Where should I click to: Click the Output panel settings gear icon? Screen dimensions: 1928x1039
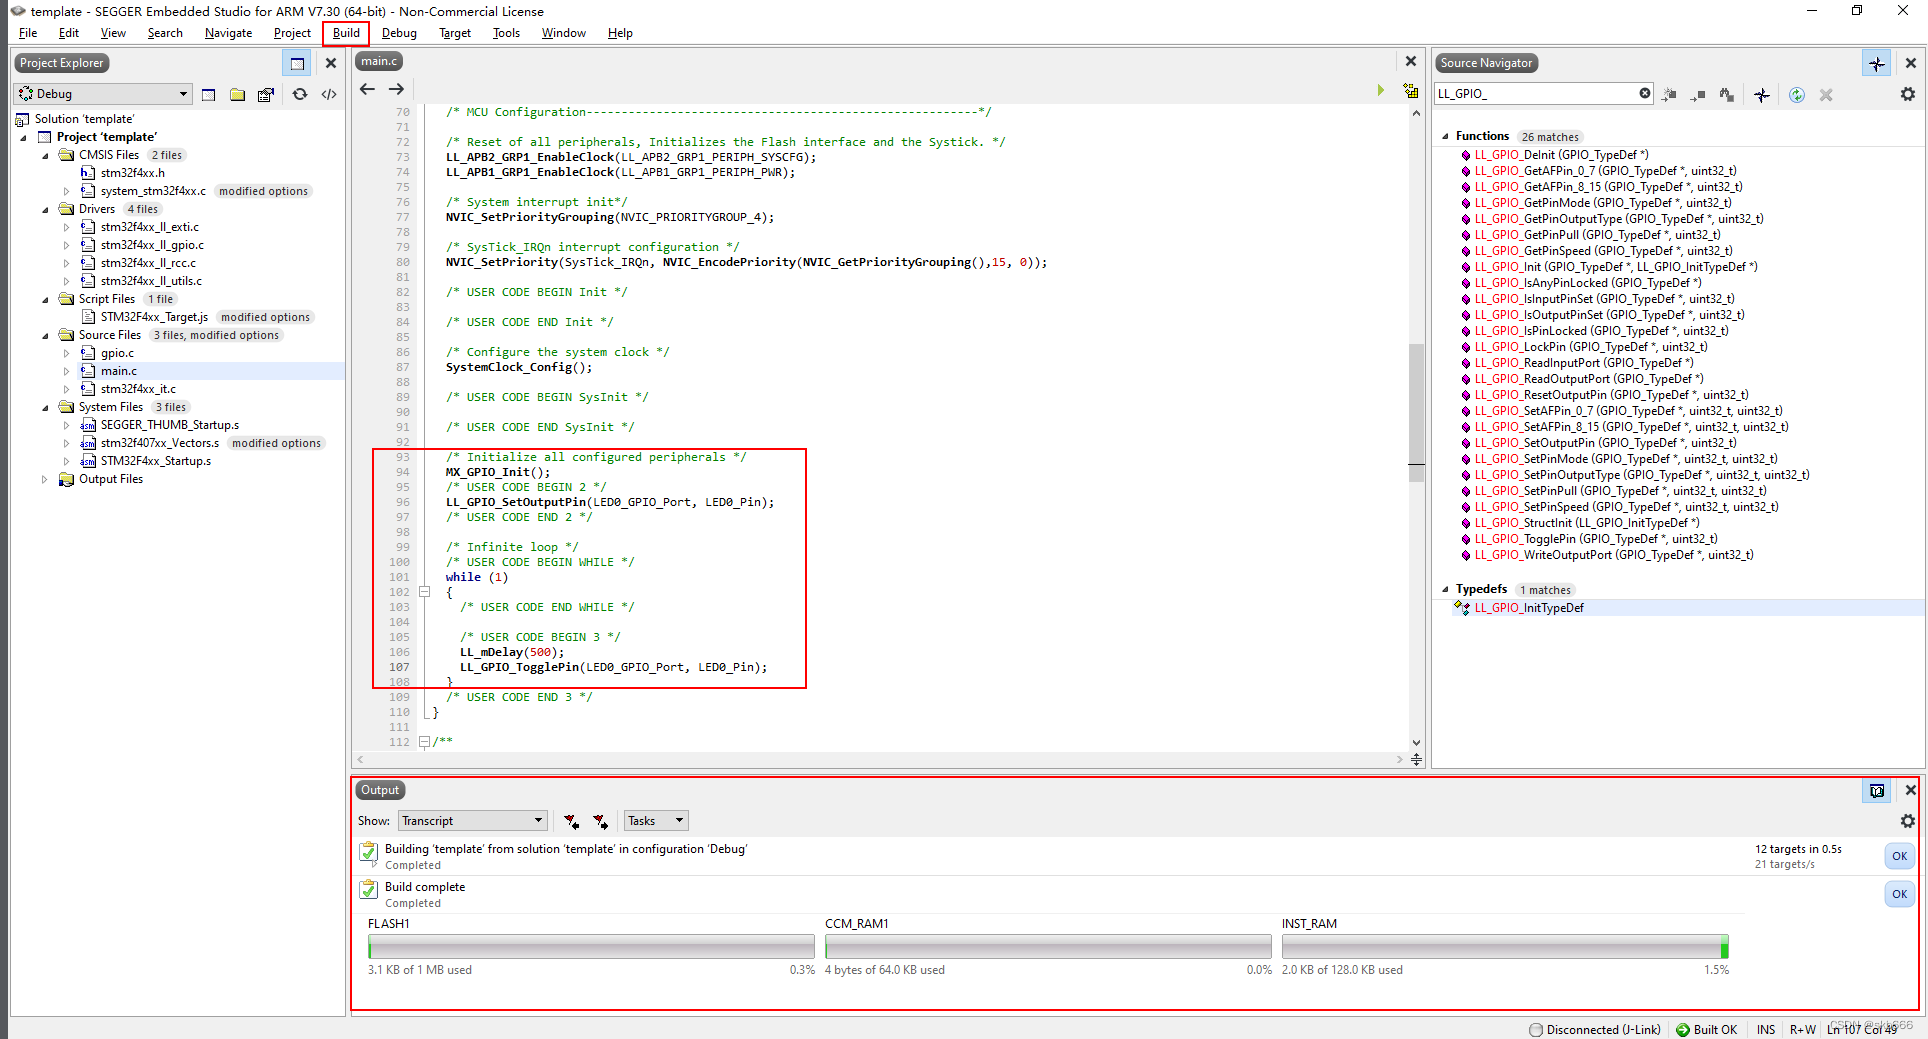pyautogui.click(x=1908, y=821)
